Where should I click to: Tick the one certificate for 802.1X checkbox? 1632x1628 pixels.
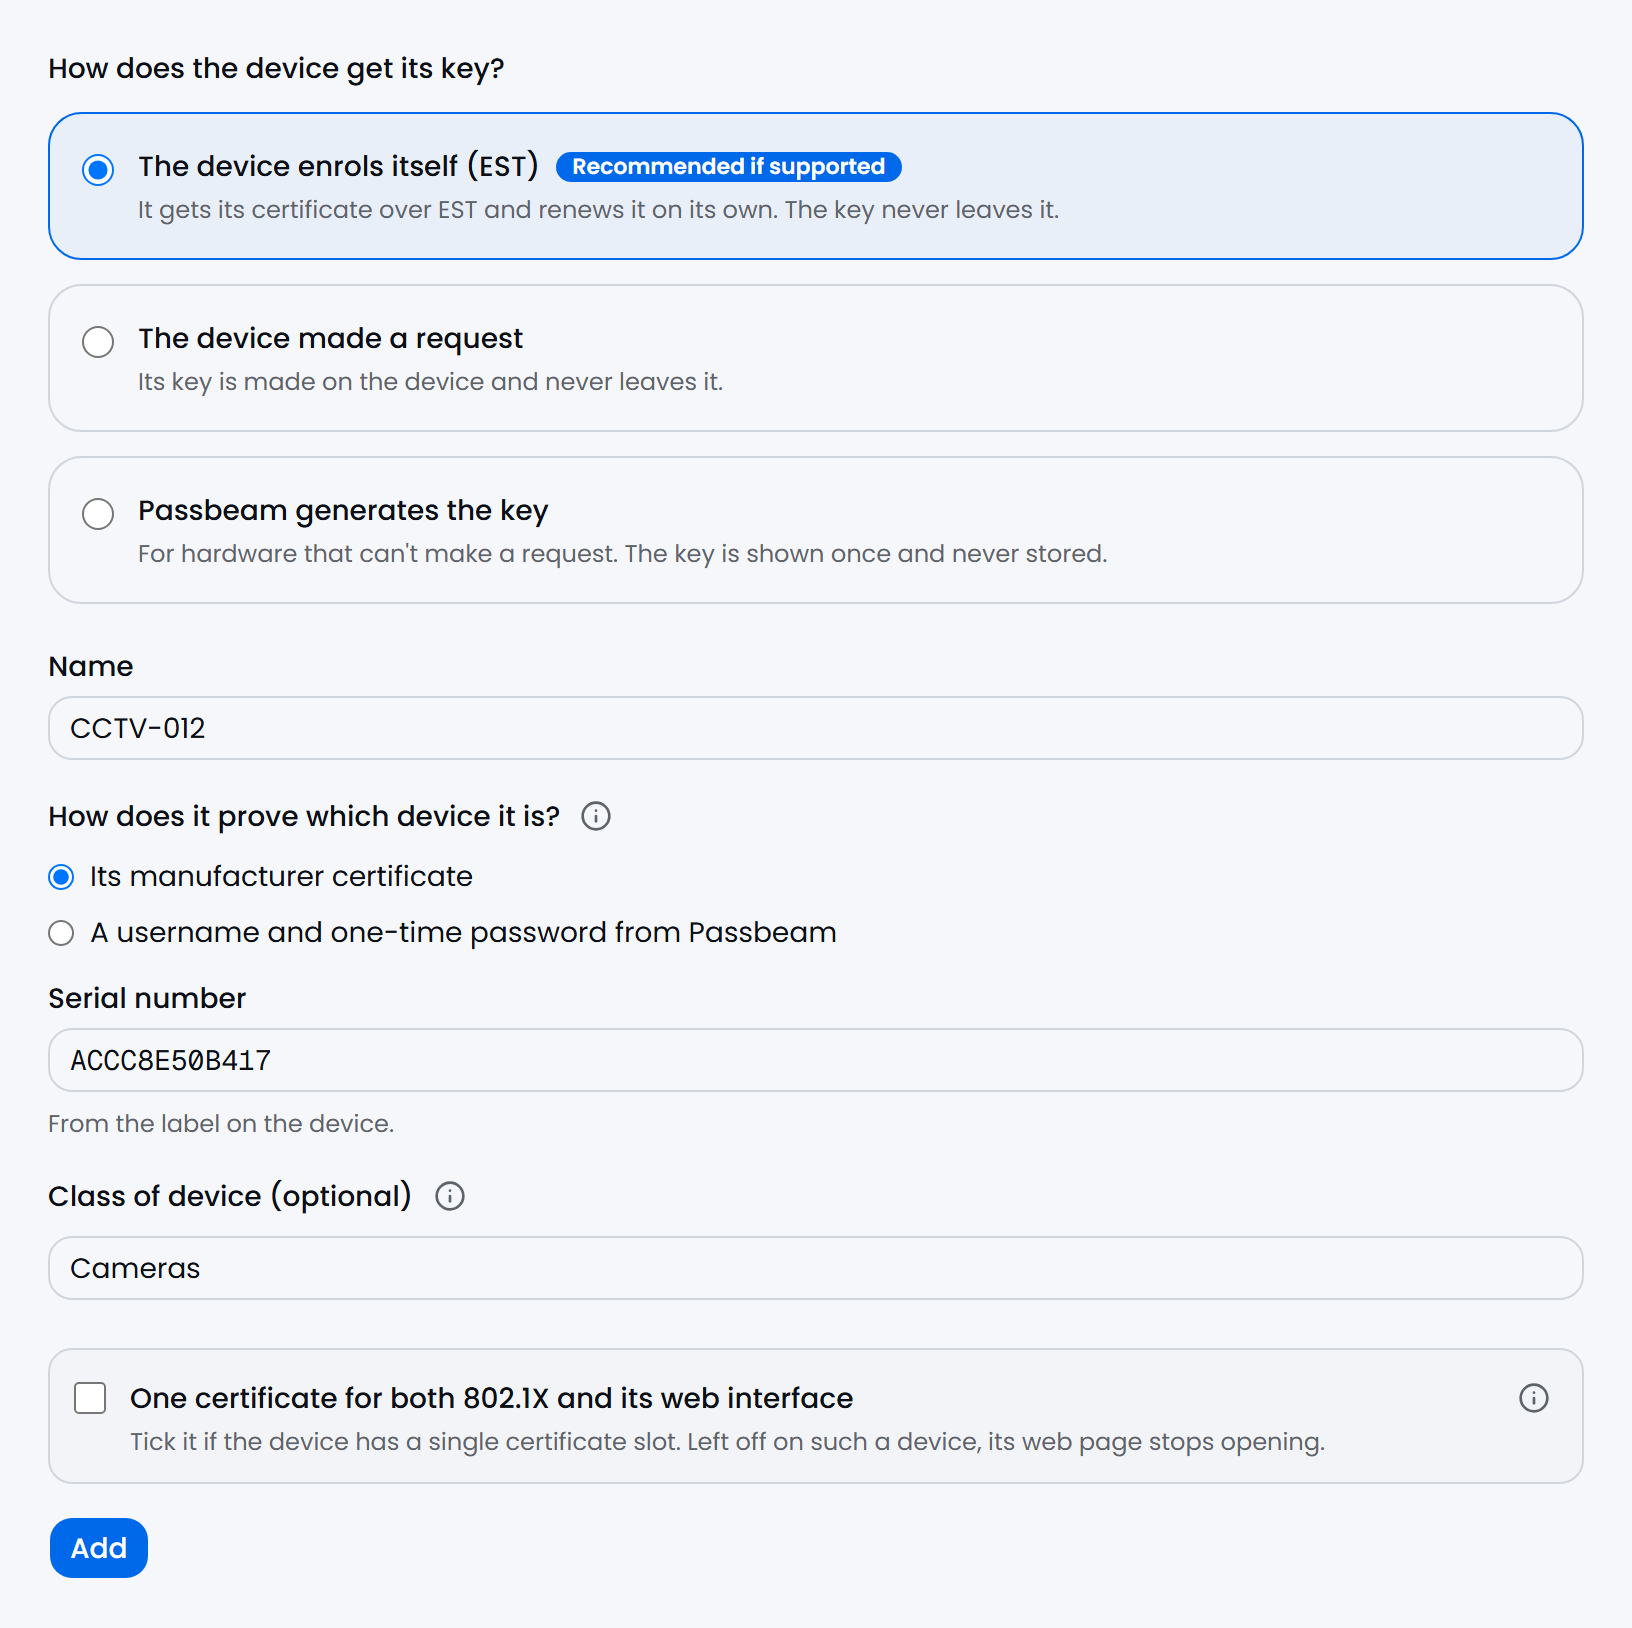coord(90,1398)
